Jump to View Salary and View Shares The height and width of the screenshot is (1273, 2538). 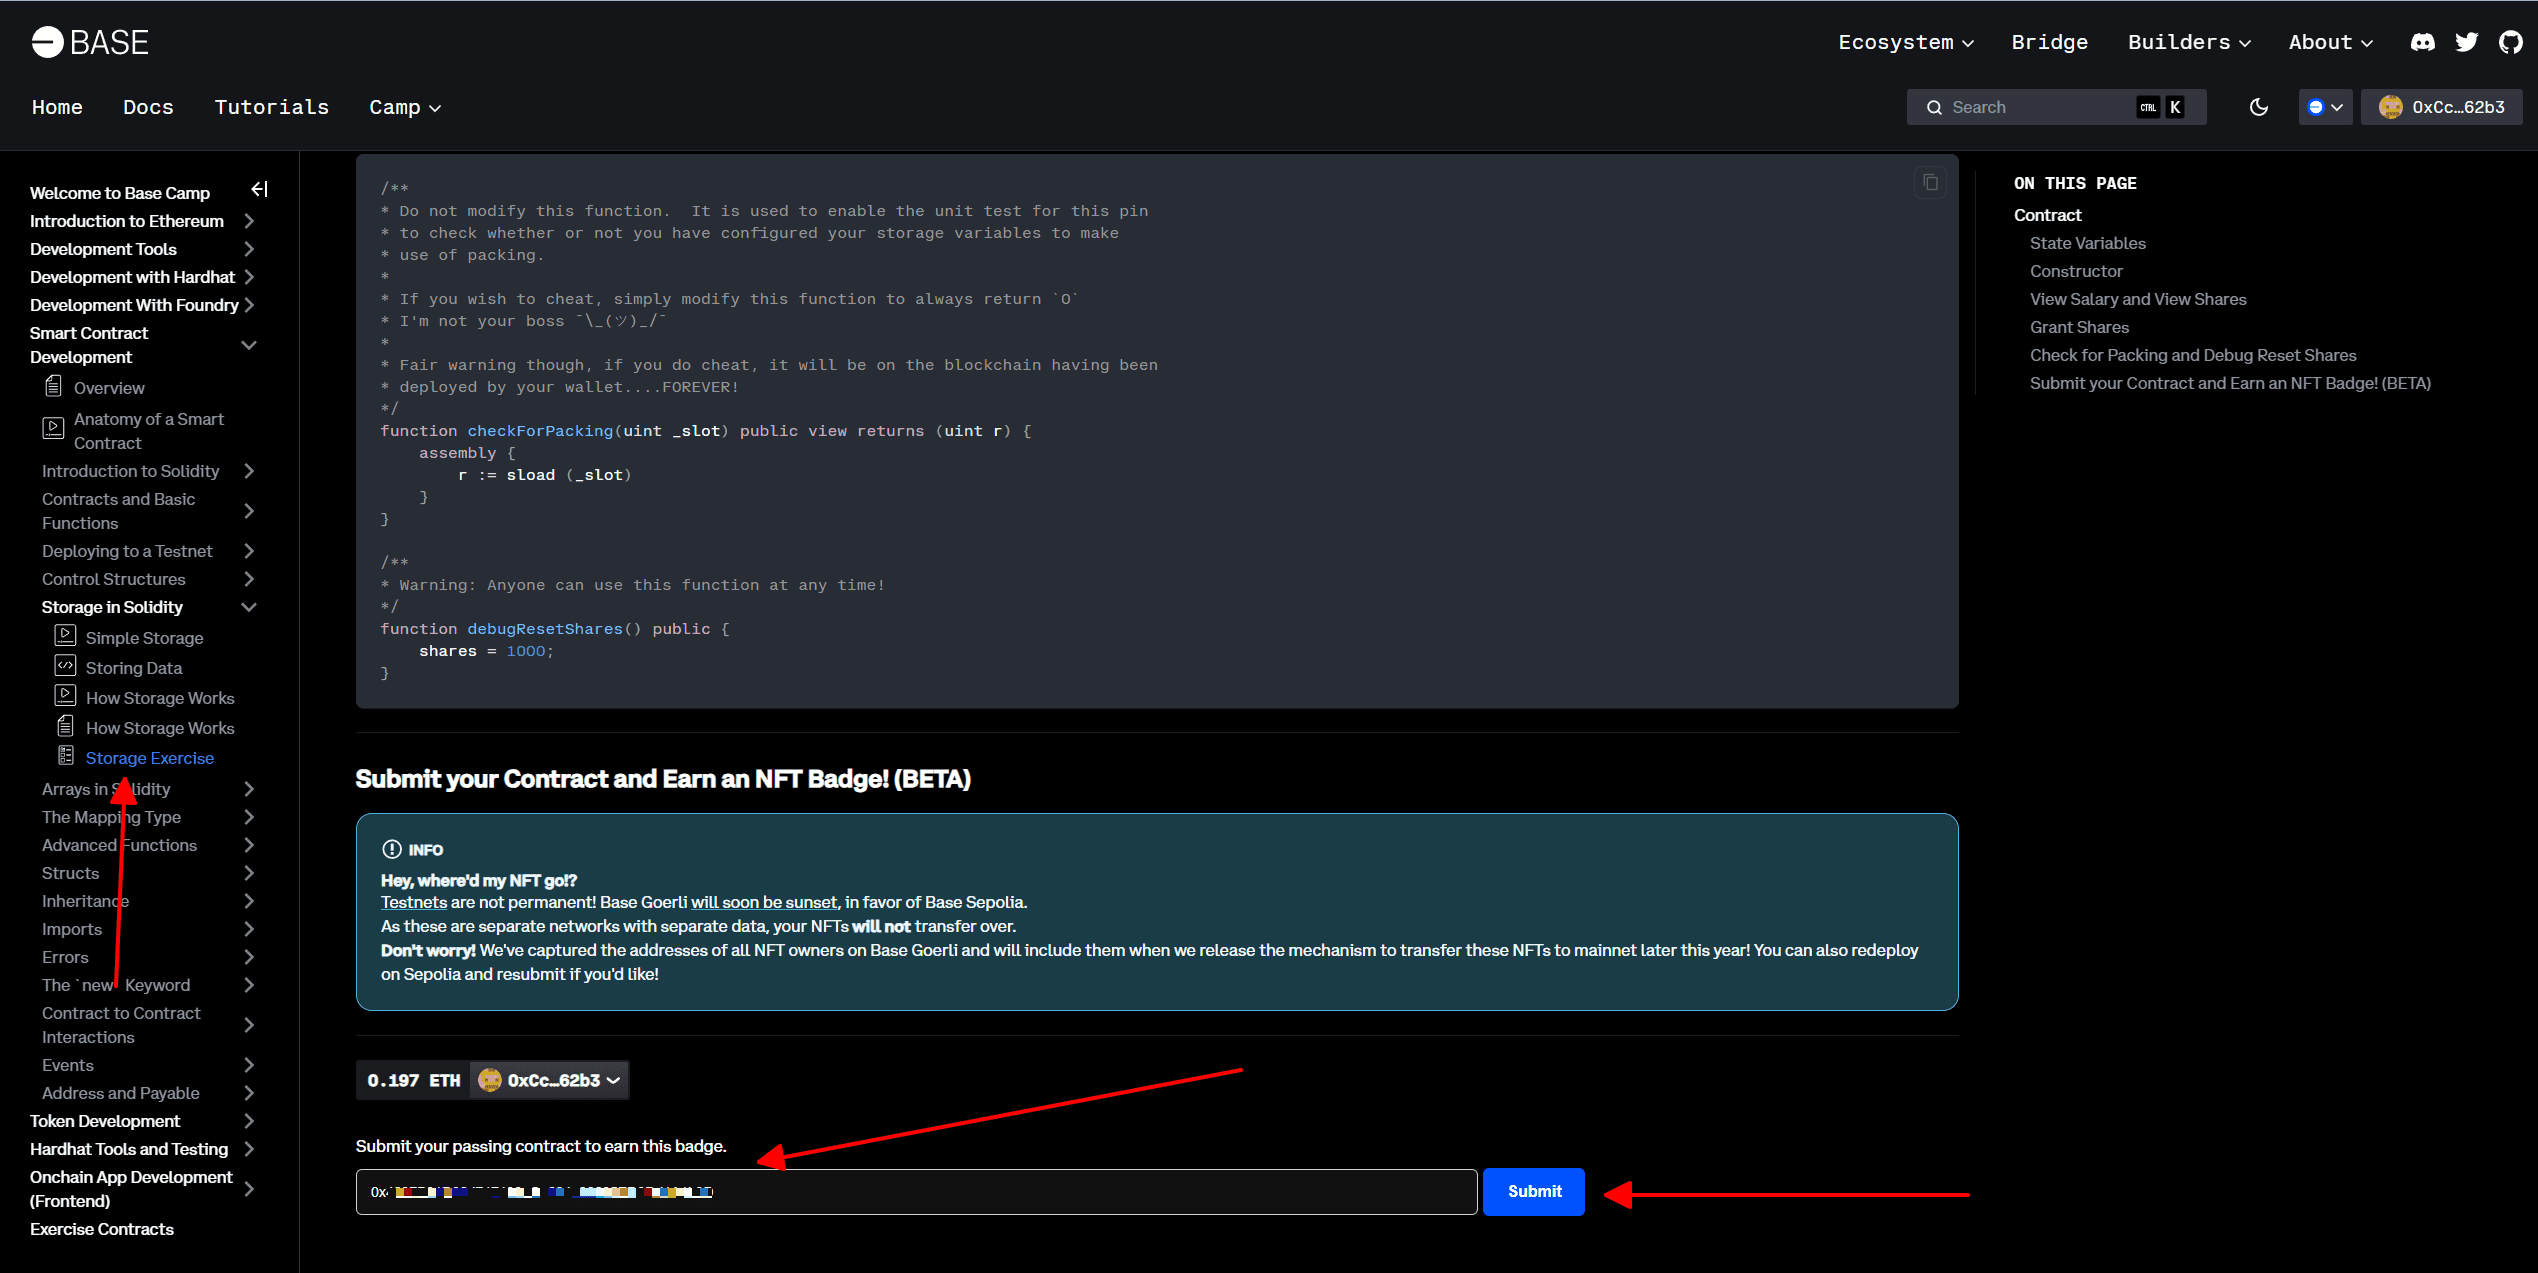(x=2138, y=299)
